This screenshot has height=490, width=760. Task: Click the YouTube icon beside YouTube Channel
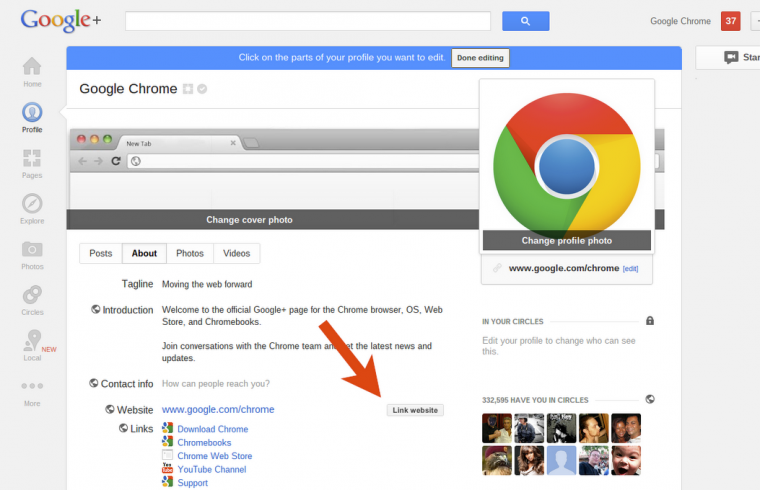coord(167,468)
